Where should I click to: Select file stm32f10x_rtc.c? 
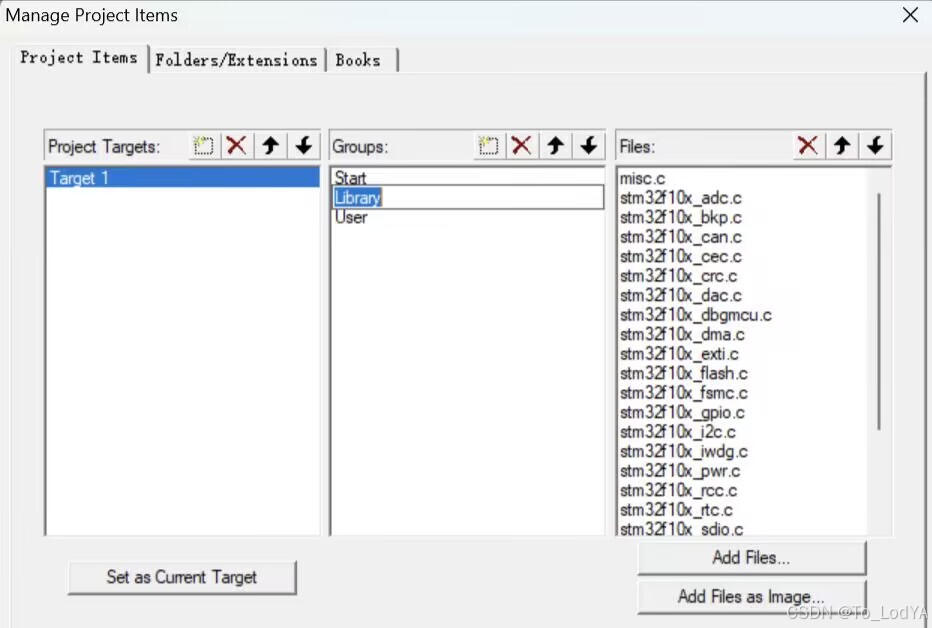click(676, 510)
